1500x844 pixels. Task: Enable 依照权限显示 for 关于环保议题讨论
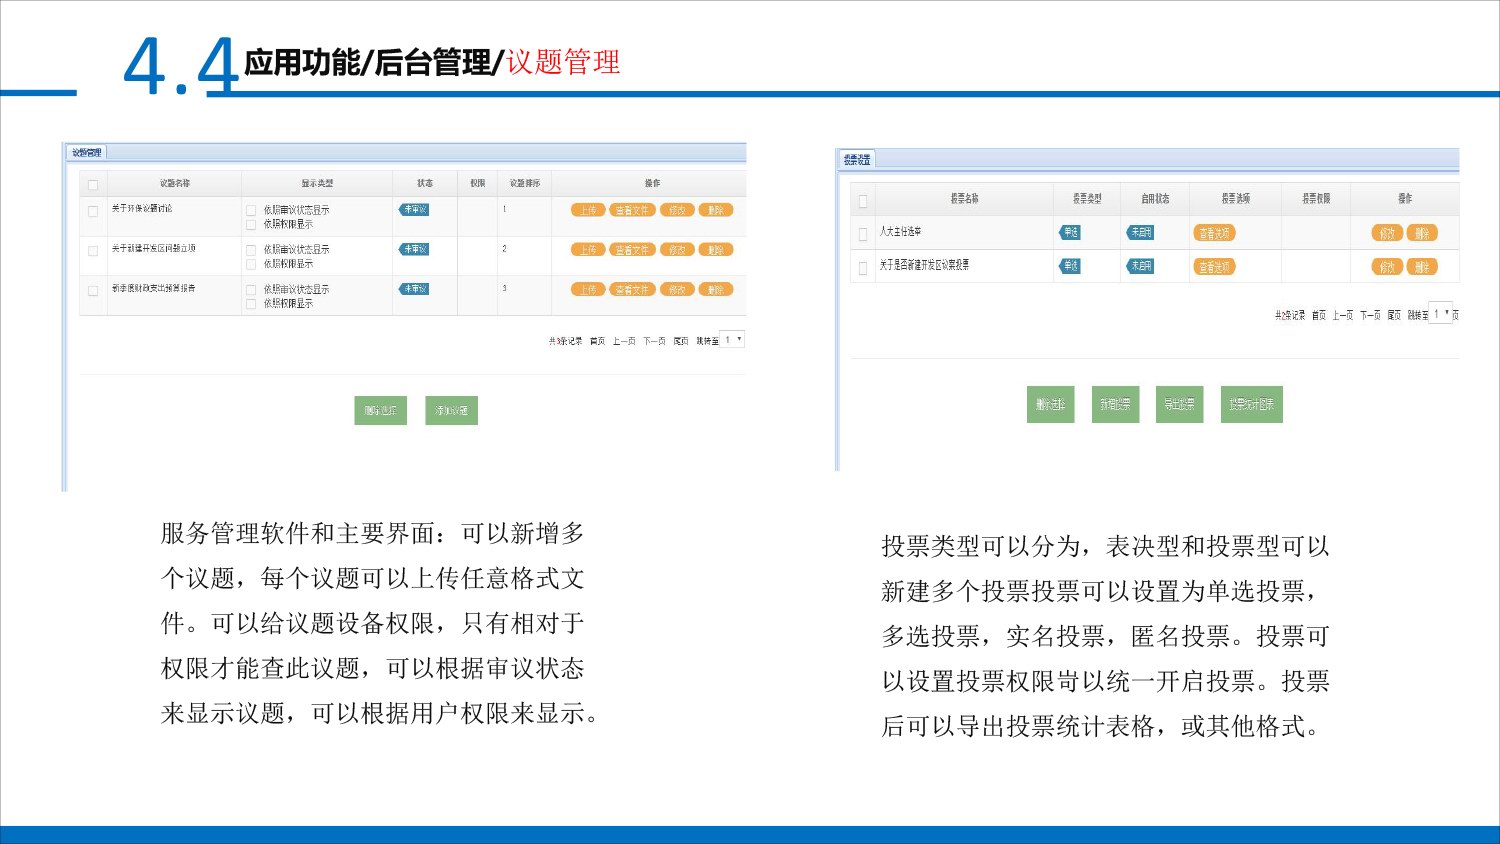pos(251,225)
